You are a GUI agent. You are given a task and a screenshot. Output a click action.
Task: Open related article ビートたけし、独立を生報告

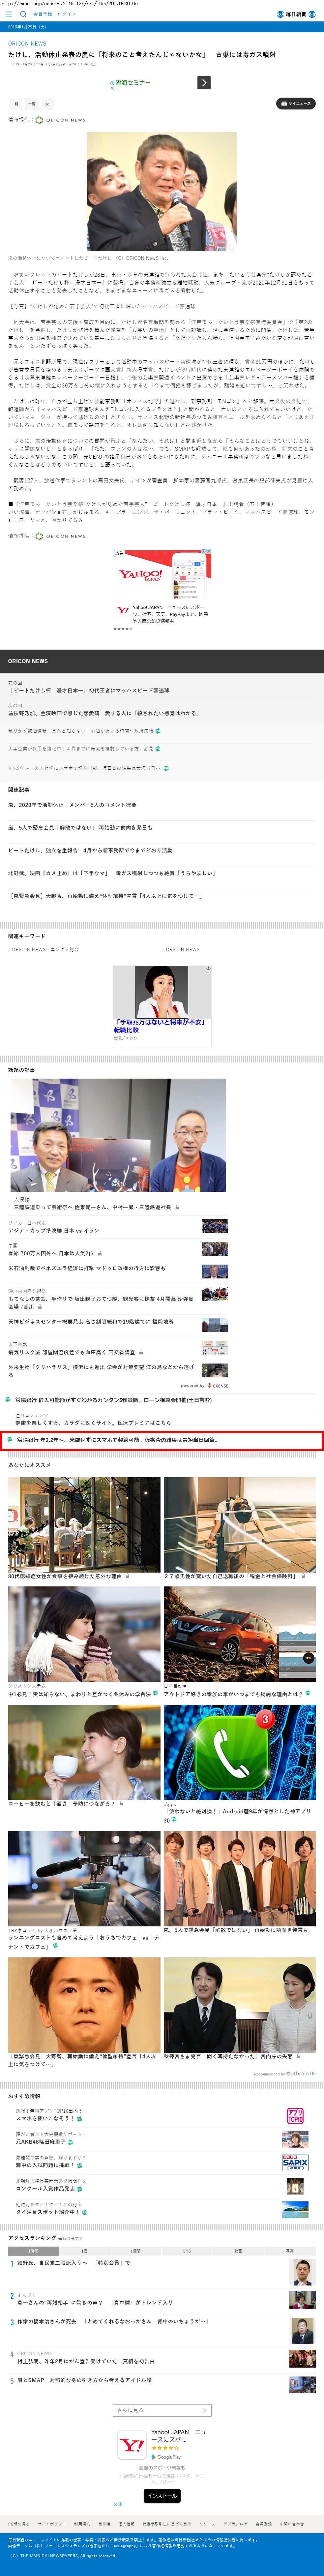tap(90, 851)
